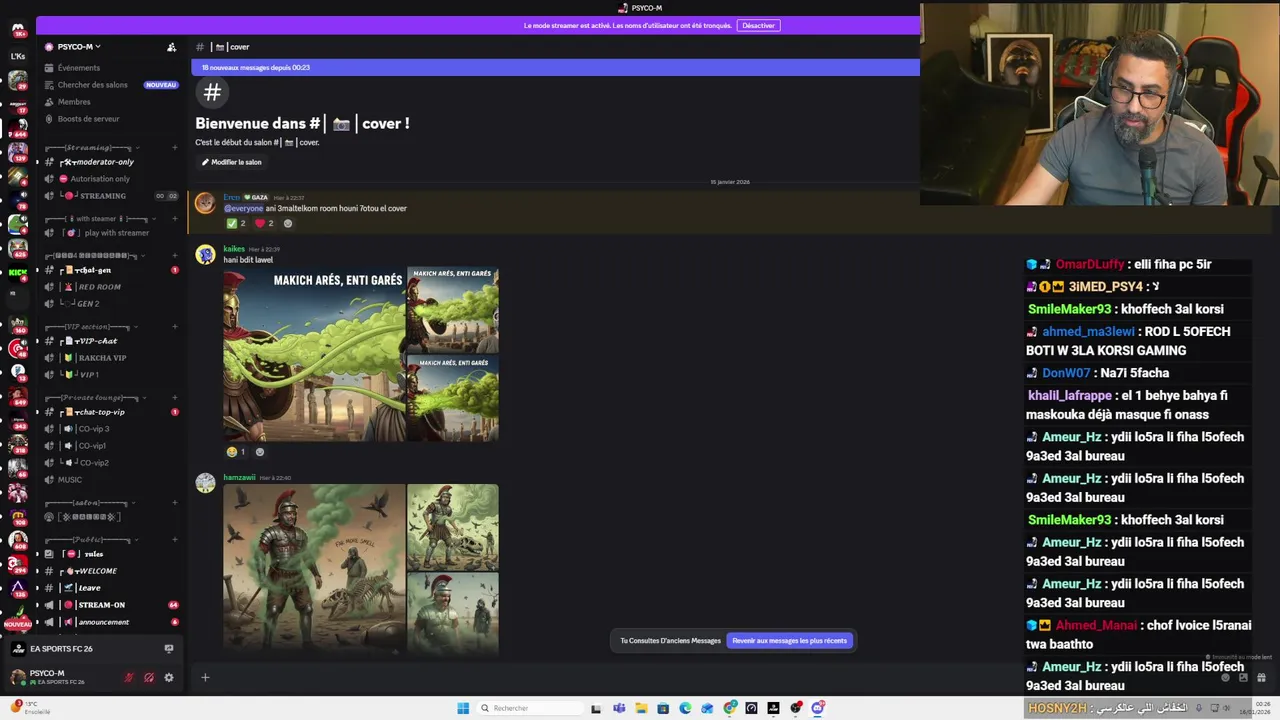Open hamzawii's large Roman soldier image
The height and width of the screenshot is (720, 1280).
pyautogui.click(x=314, y=570)
